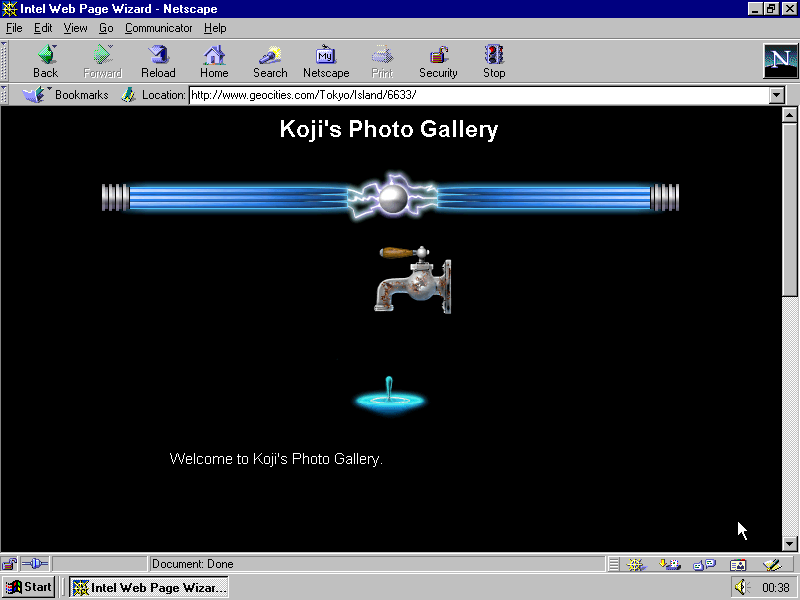Collapse the location toolbar using its handle
Image resolution: width=800 pixels, height=600 pixels.
[x=4, y=95]
